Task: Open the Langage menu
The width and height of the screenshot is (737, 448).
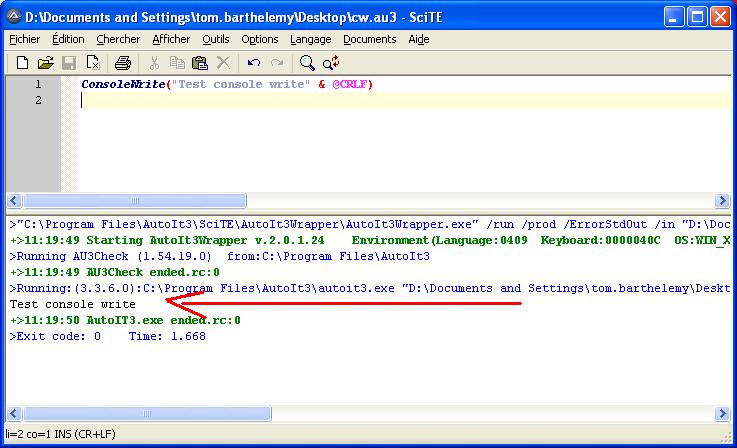Action: coord(311,39)
